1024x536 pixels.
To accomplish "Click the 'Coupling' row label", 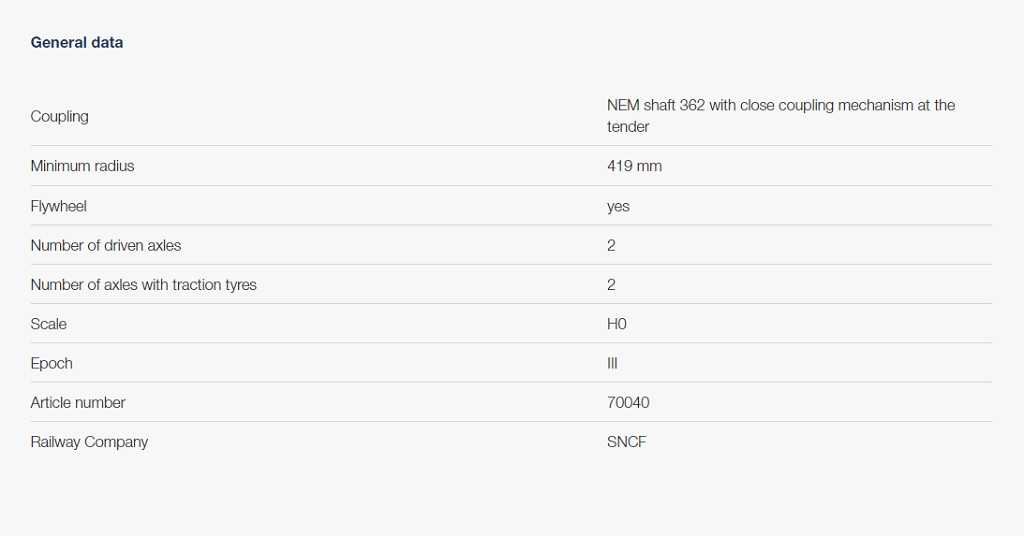I will pyautogui.click(x=60, y=116).
